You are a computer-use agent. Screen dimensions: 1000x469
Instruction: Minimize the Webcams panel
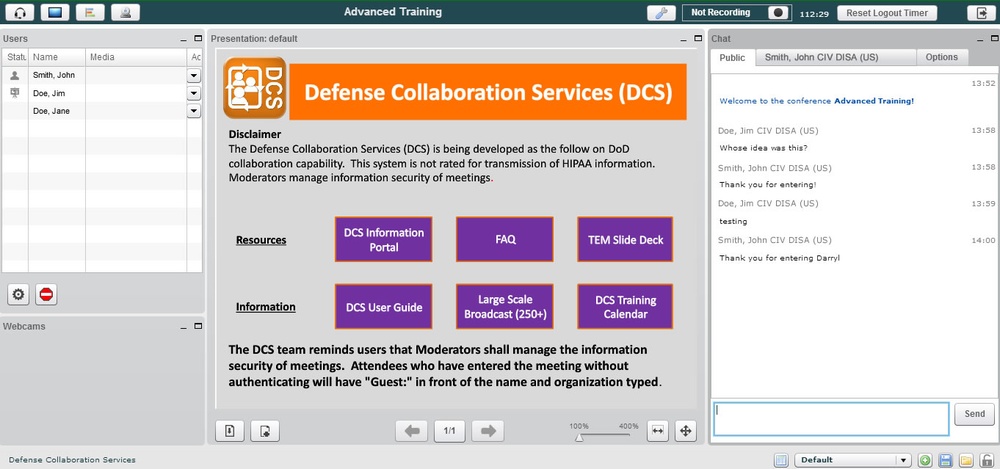tap(184, 327)
